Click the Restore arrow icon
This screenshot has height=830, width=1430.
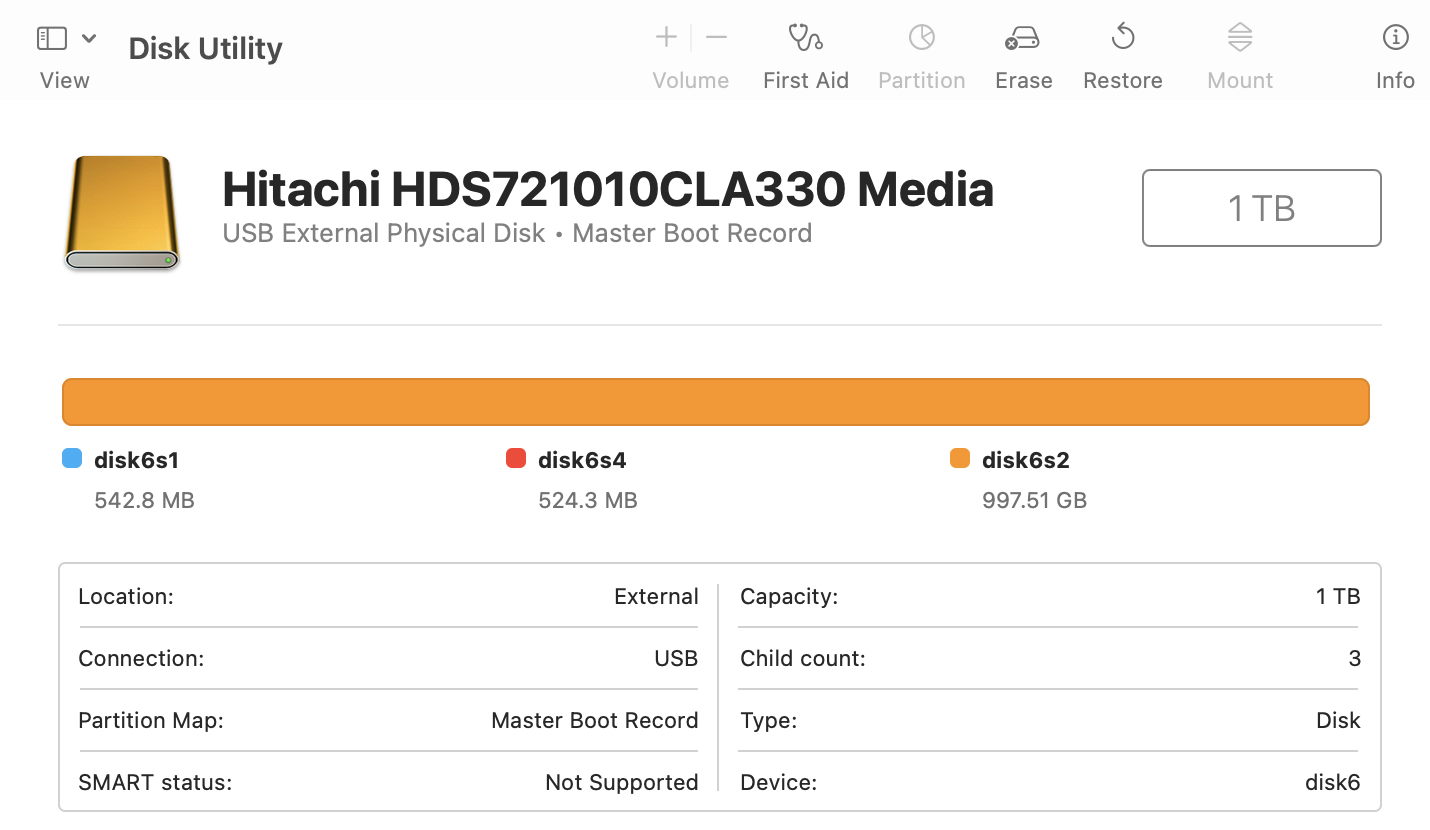pyautogui.click(x=1123, y=38)
